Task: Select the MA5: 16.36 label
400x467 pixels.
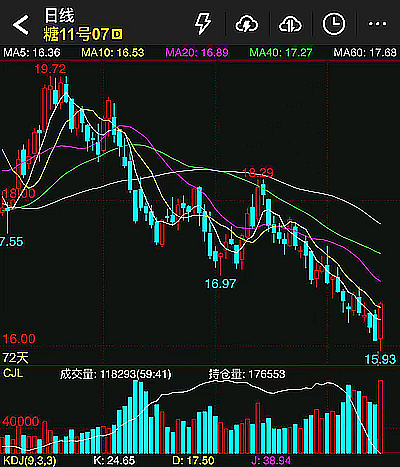Action: (32, 53)
